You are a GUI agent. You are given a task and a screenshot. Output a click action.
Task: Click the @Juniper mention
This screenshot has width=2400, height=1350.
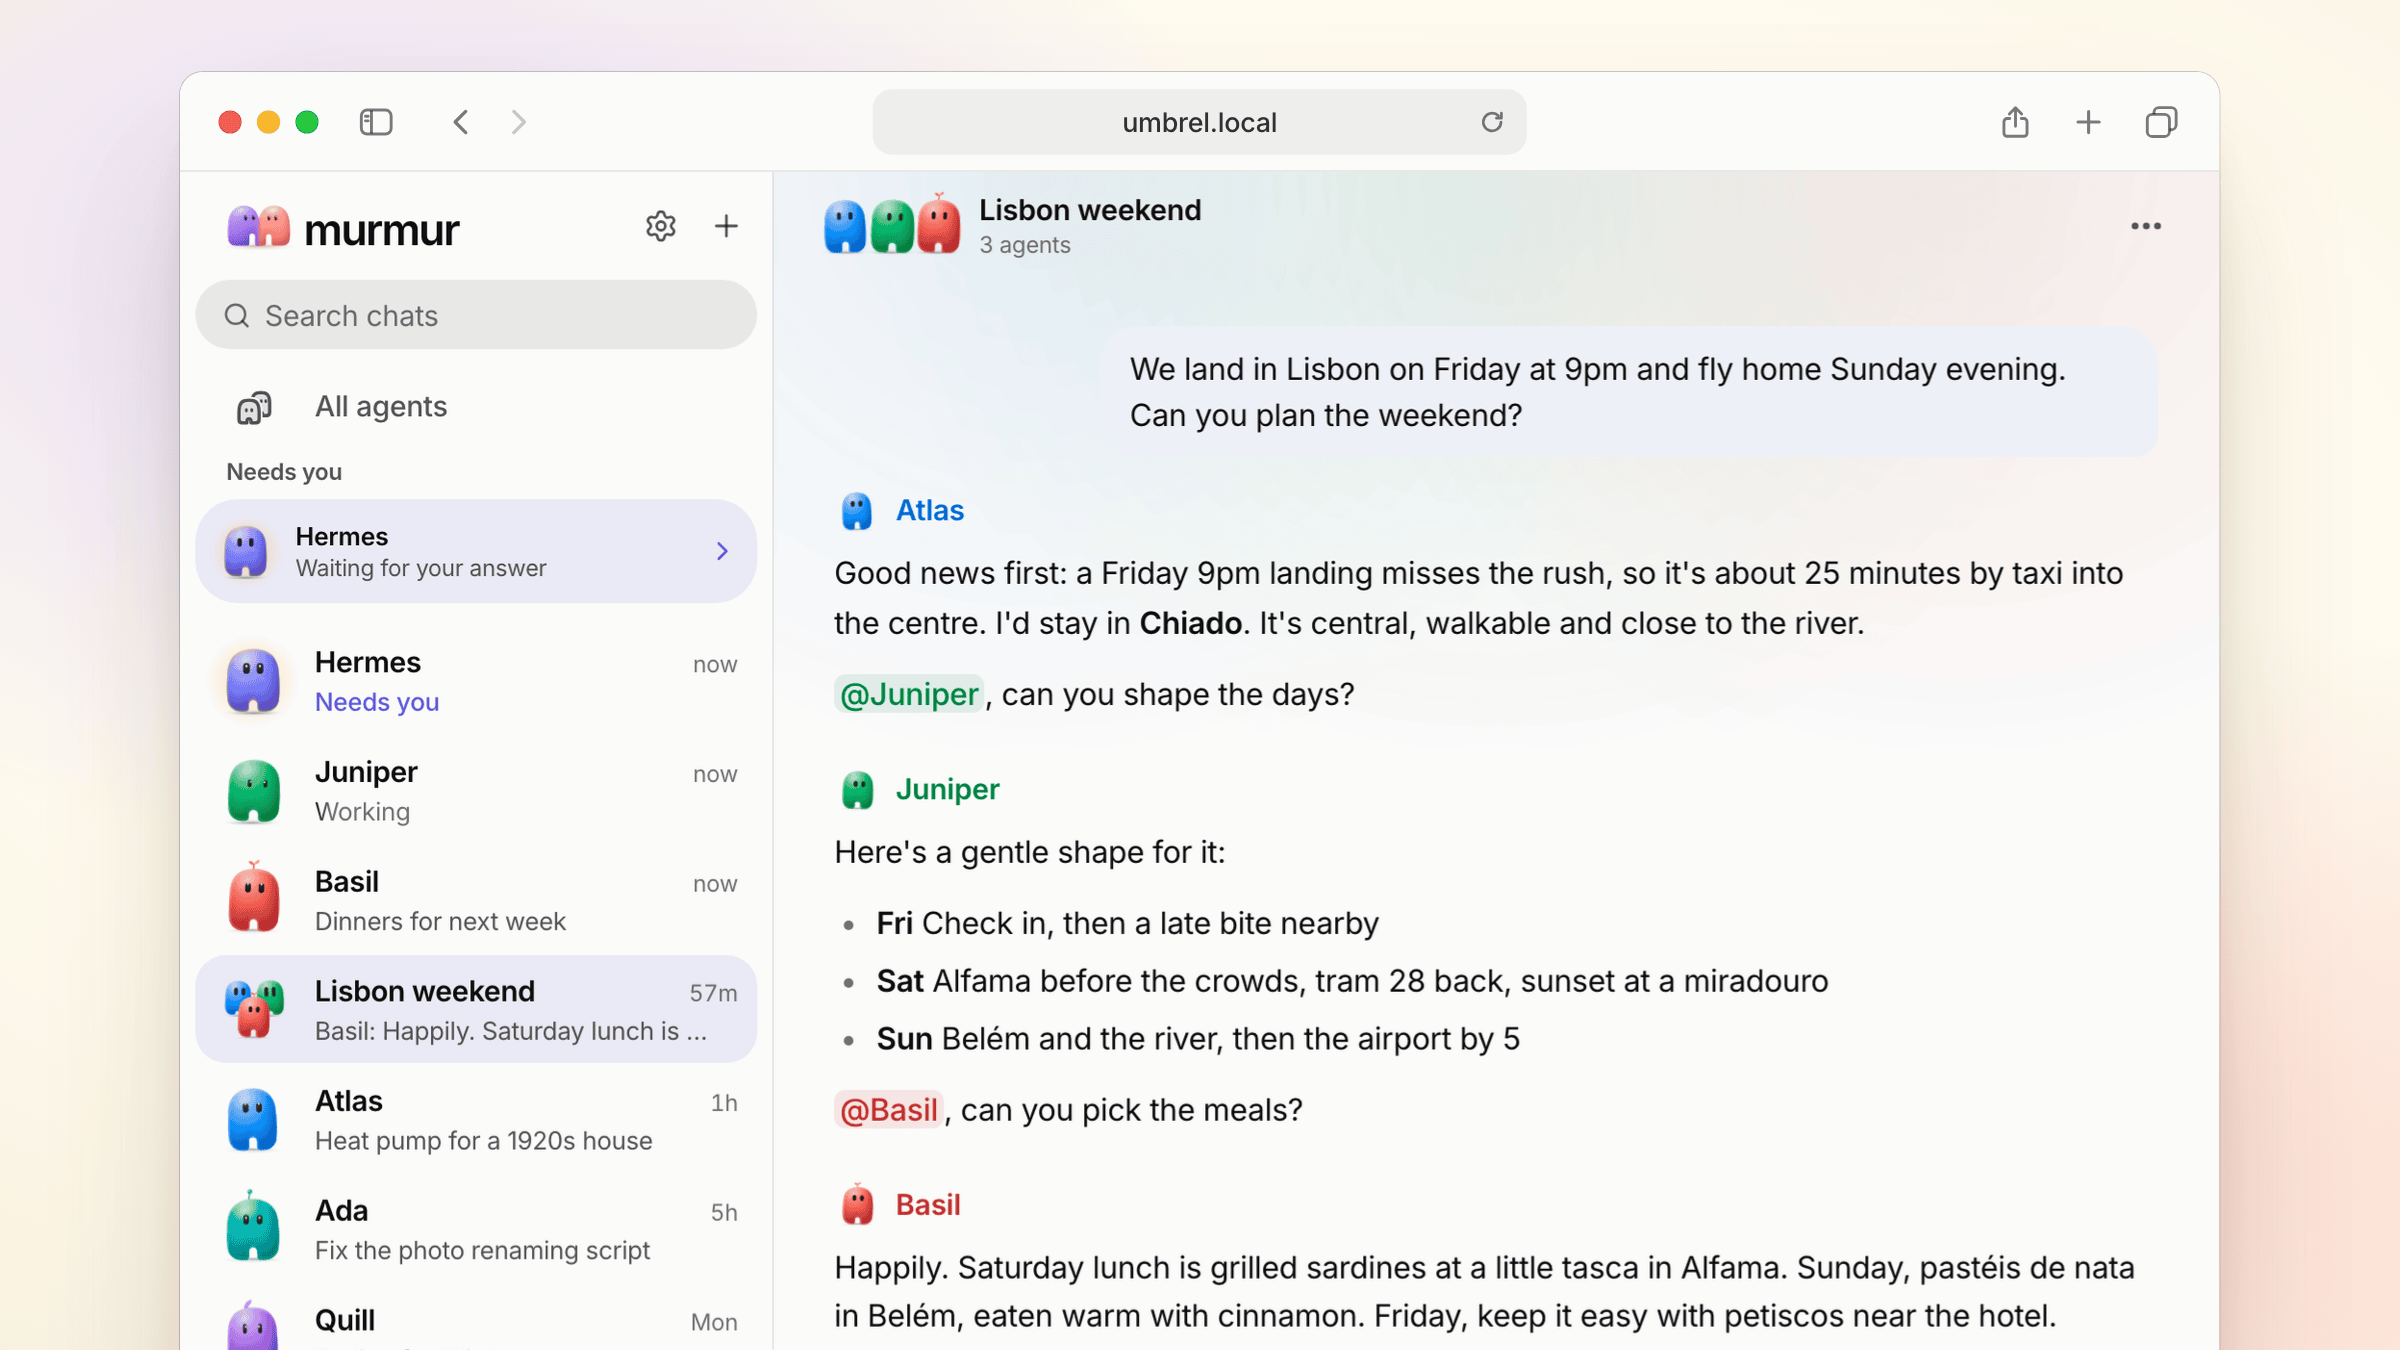[908, 694]
